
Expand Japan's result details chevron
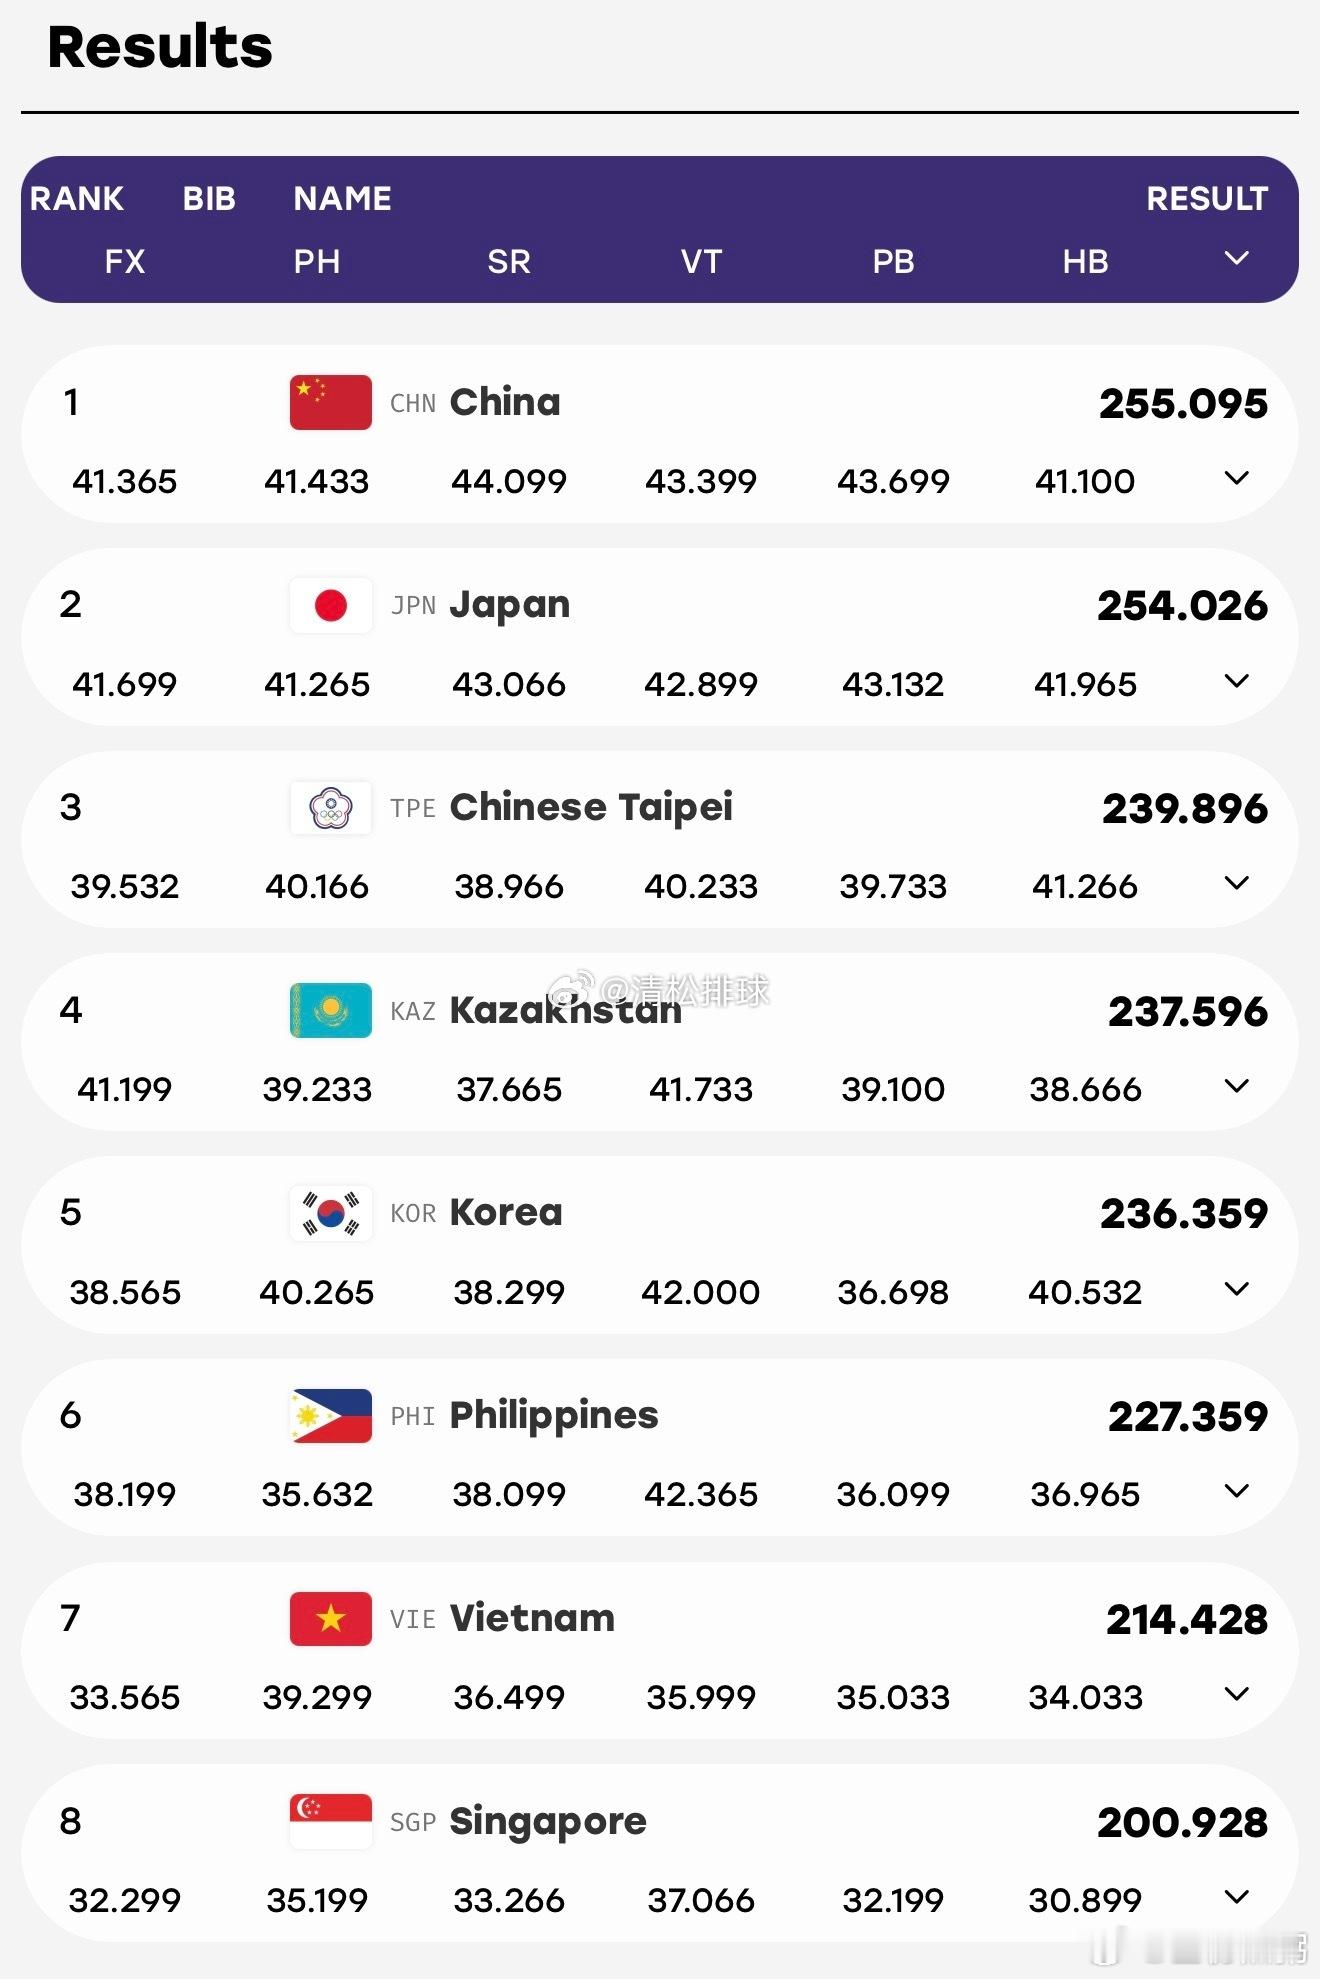pyautogui.click(x=1237, y=682)
